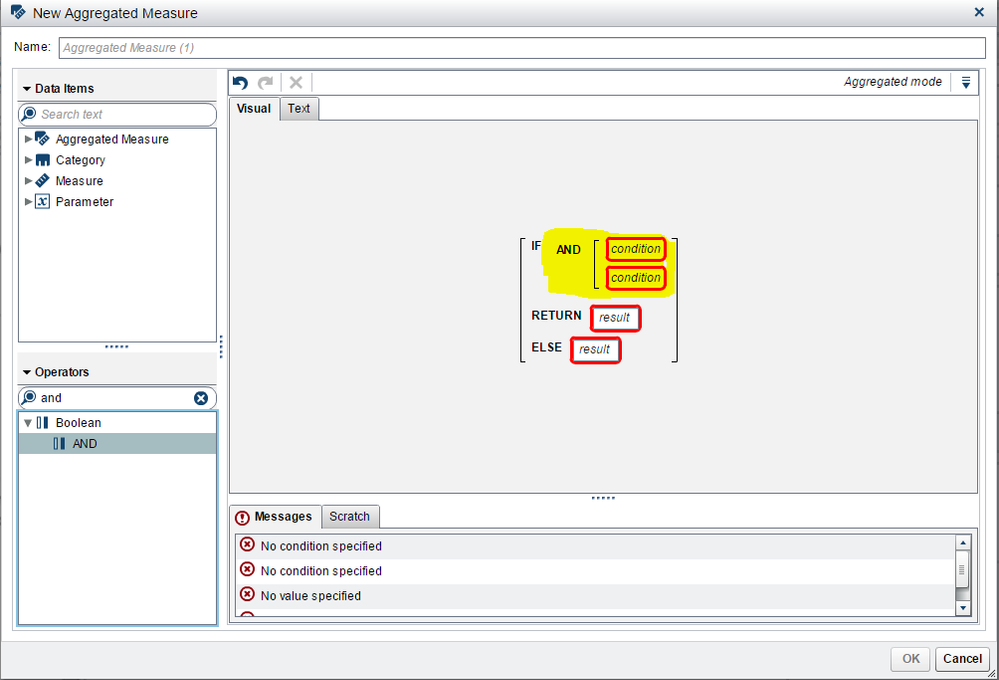Viewport: 999px width, 680px height.
Task: Click the Operators search magnifier icon
Action: pos(29,398)
